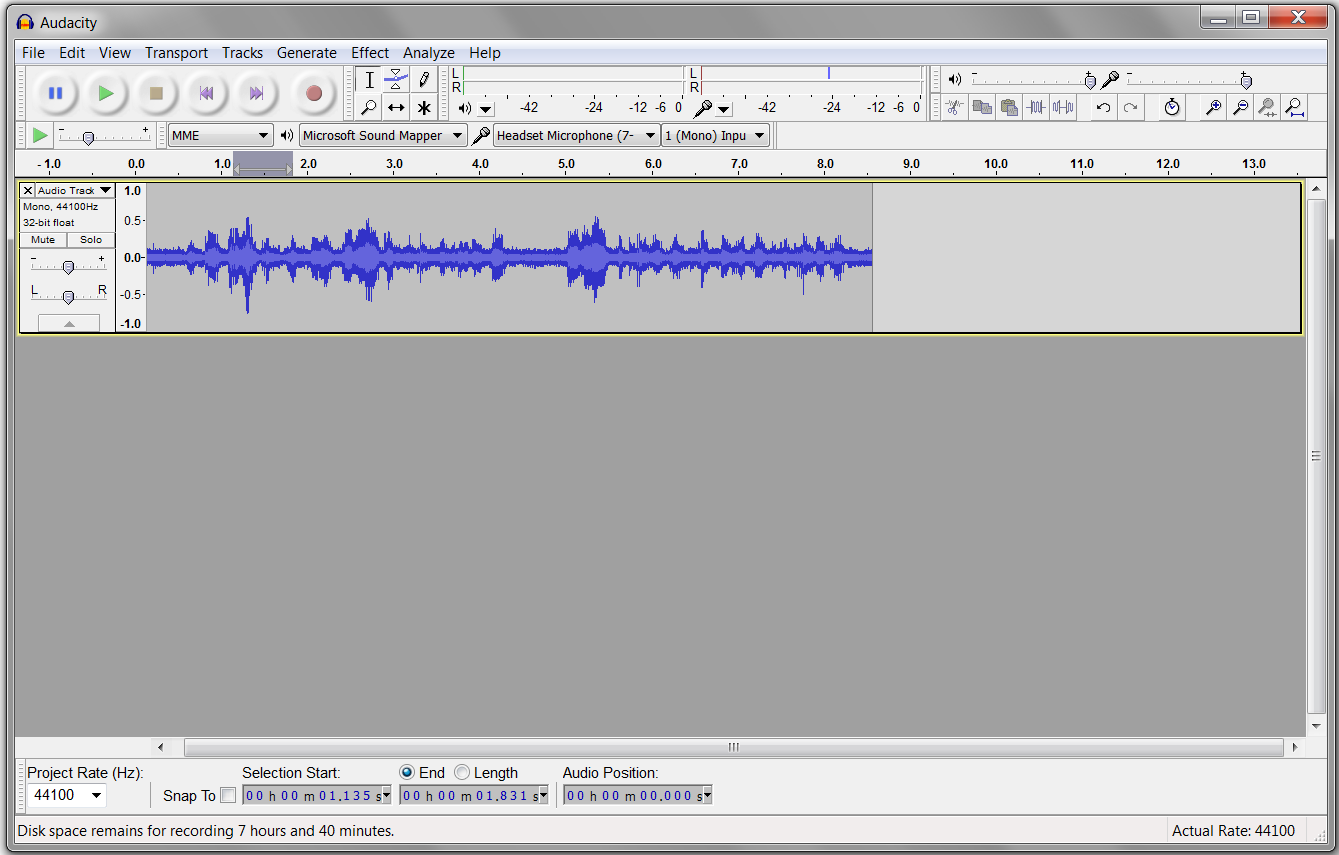Click the Selection Start time field
Screen dimensions: 1339x855
[317, 795]
